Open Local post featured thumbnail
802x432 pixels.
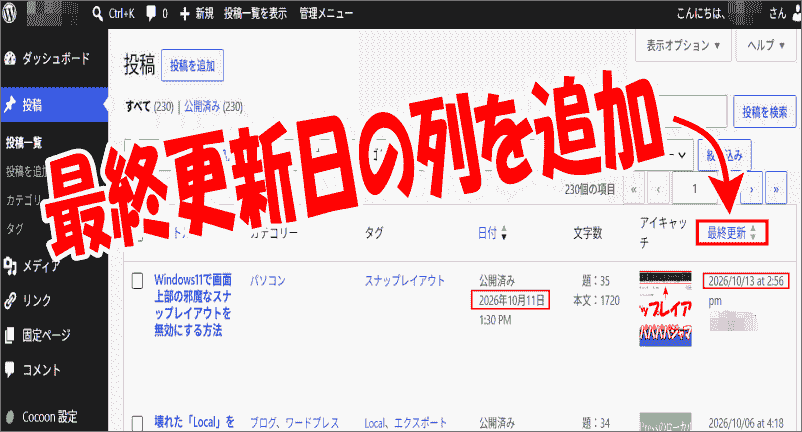[665, 422]
